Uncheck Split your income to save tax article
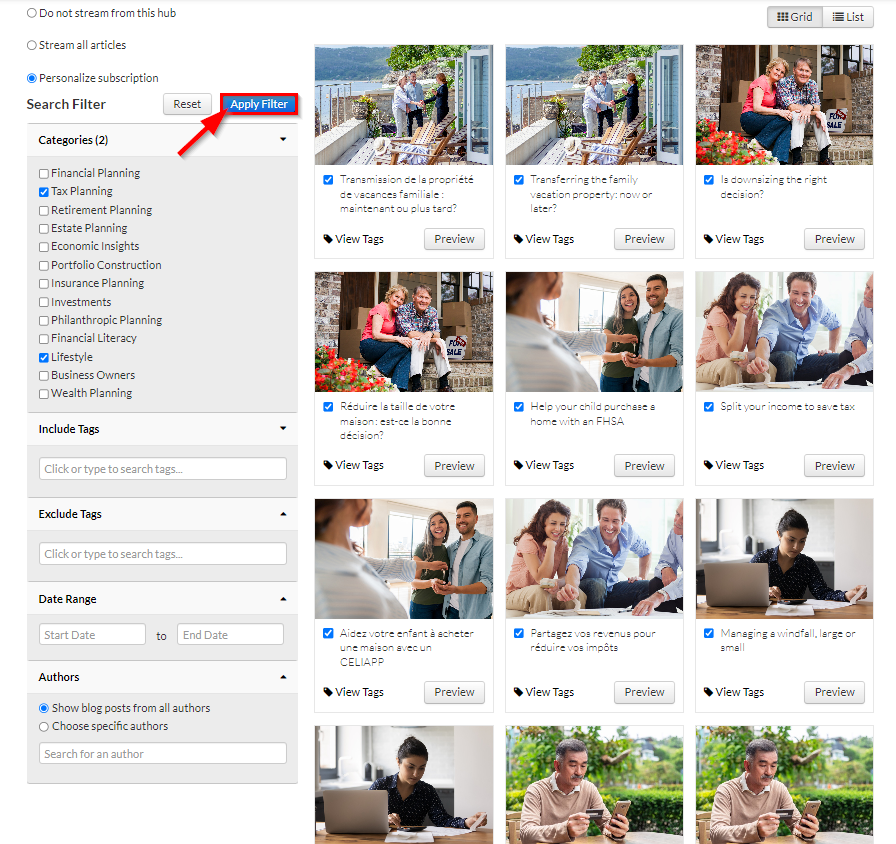Screen dimensions: 896x844 pyautogui.click(x=709, y=406)
